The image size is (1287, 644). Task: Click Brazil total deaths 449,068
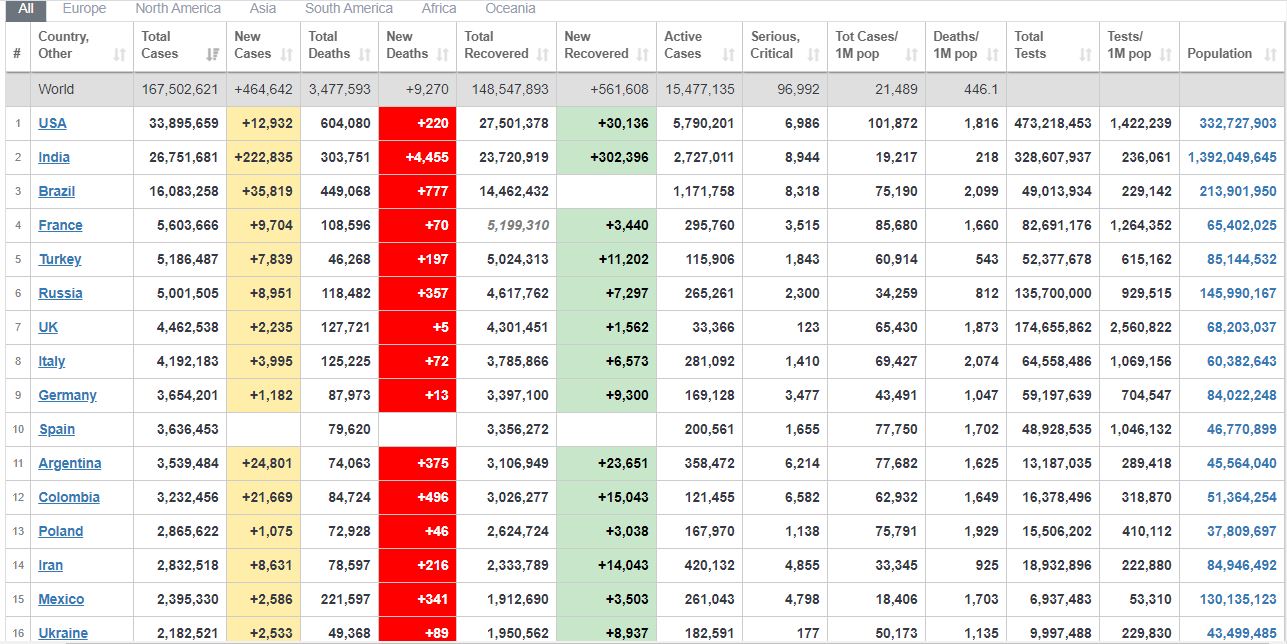click(347, 191)
